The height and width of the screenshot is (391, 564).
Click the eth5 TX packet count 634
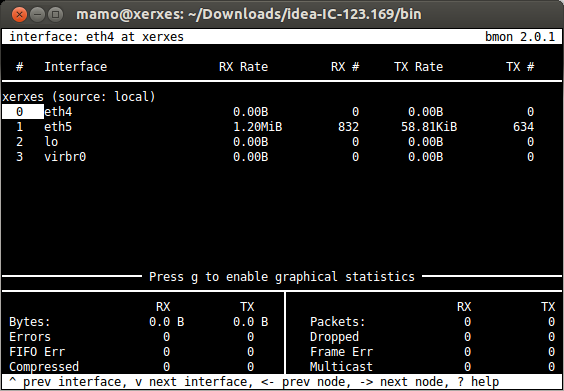click(524, 127)
